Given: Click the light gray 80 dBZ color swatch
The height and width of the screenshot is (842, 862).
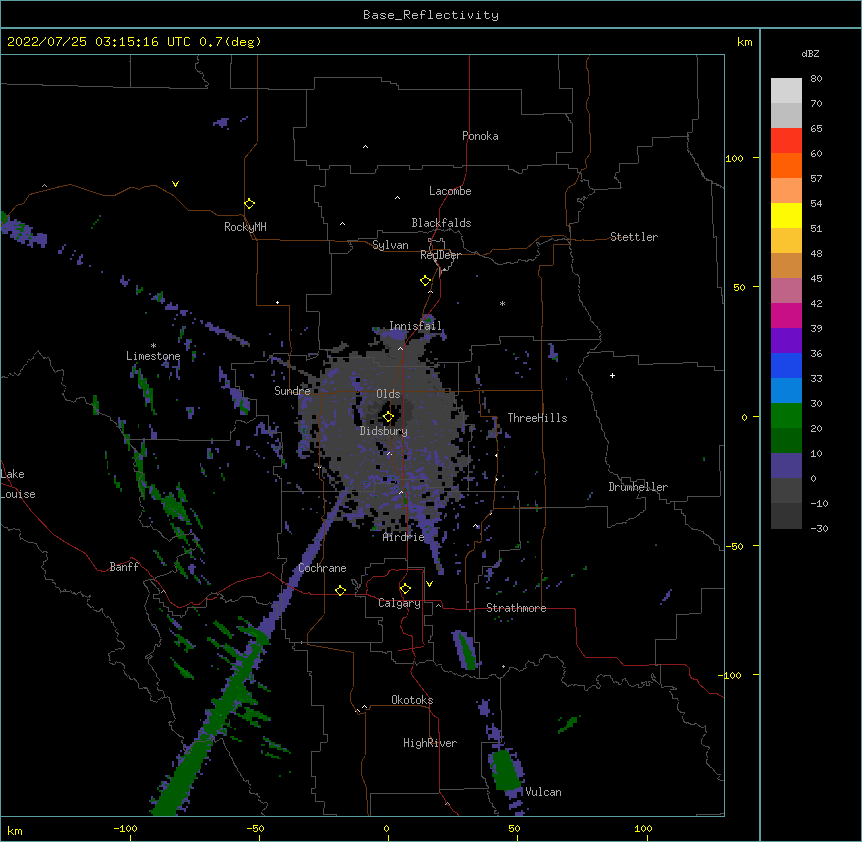Looking at the screenshot, I should [786, 91].
